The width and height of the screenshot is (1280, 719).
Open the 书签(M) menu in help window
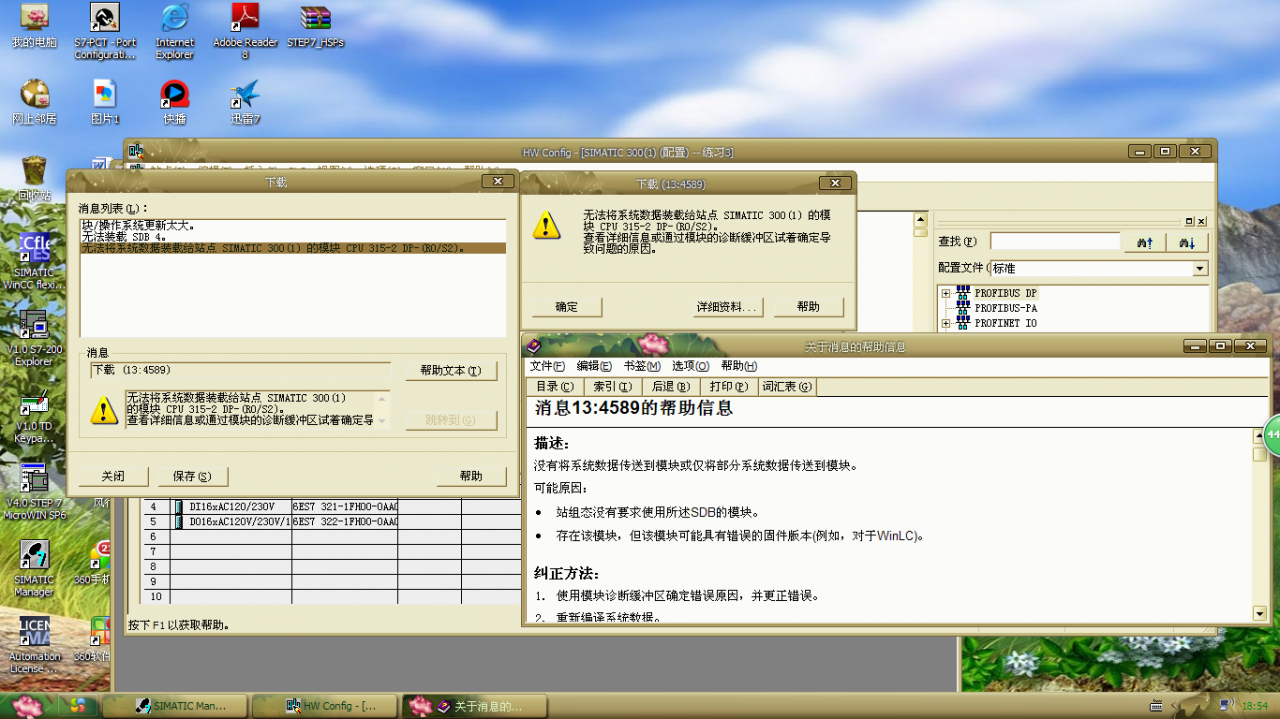(x=642, y=366)
